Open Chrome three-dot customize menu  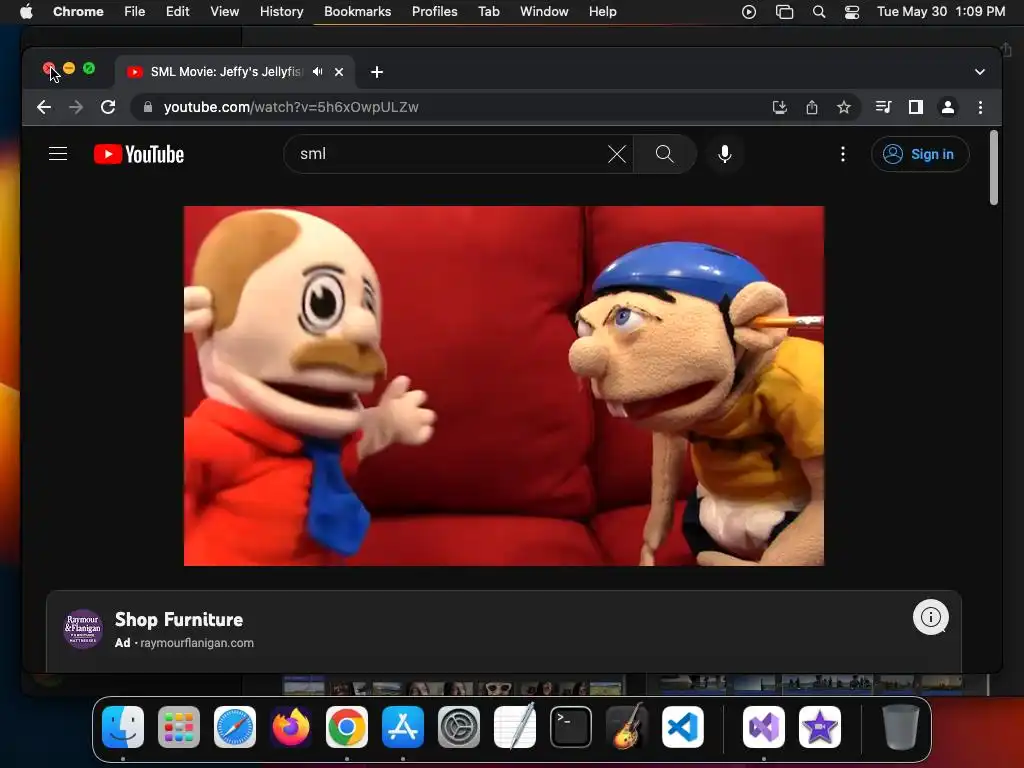click(980, 107)
